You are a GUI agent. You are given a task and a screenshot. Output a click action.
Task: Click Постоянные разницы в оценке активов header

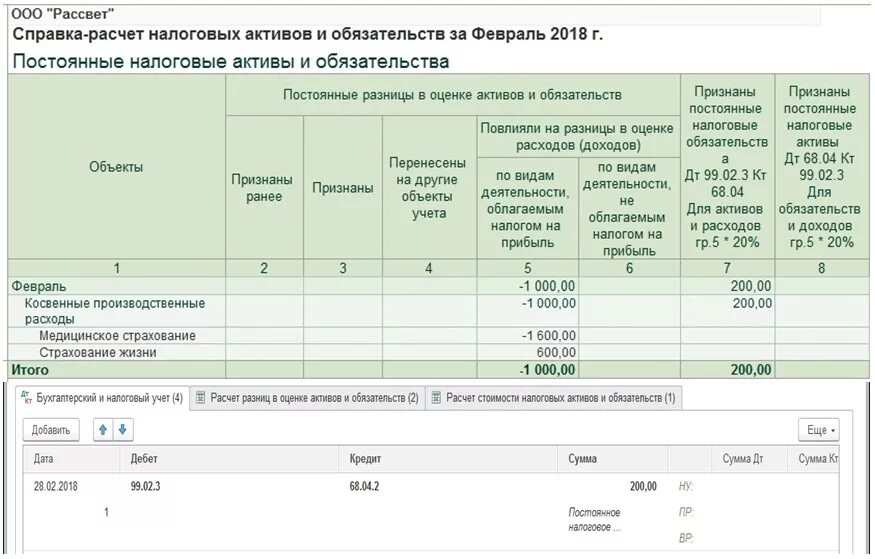coord(452,95)
